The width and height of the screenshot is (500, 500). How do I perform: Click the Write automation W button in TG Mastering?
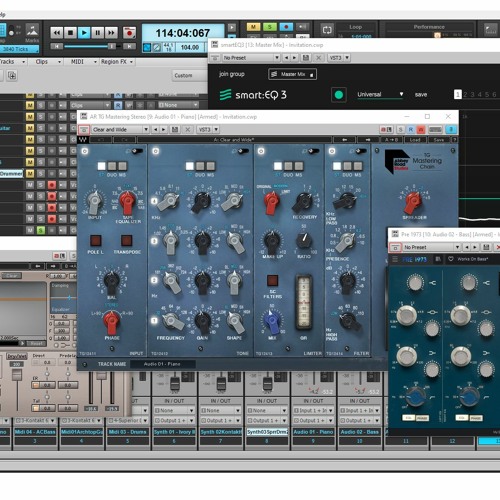421,129
